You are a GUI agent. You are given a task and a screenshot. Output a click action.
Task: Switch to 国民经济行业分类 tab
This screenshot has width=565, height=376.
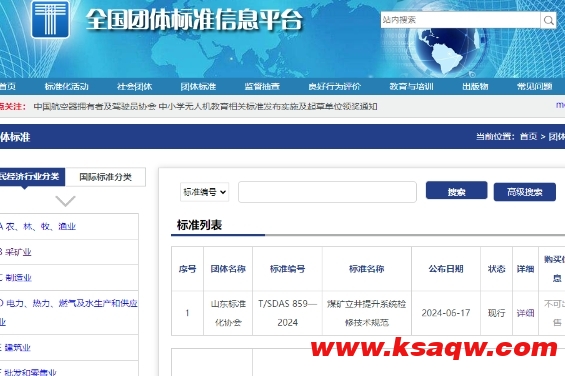[31, 176]
